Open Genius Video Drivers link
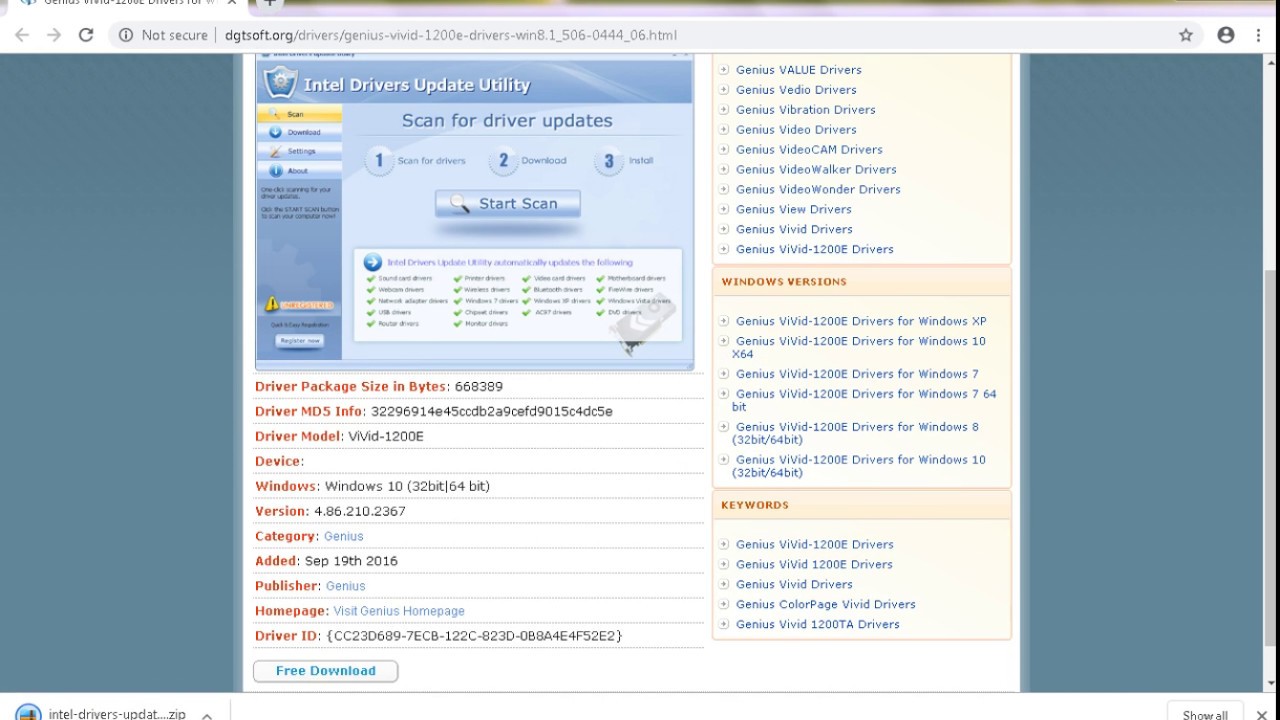 click(796, 130)
